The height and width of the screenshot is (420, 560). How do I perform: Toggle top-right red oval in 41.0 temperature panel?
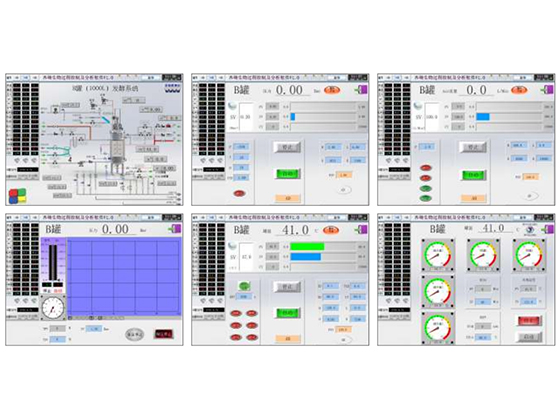[252, 313]
